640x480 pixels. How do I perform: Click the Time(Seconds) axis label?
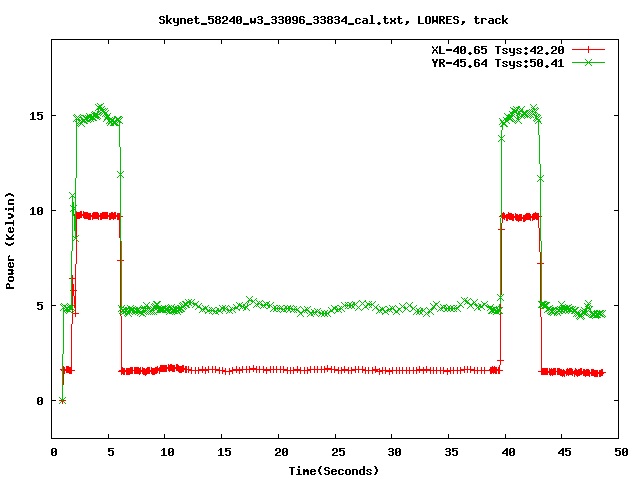coord(334,471)
